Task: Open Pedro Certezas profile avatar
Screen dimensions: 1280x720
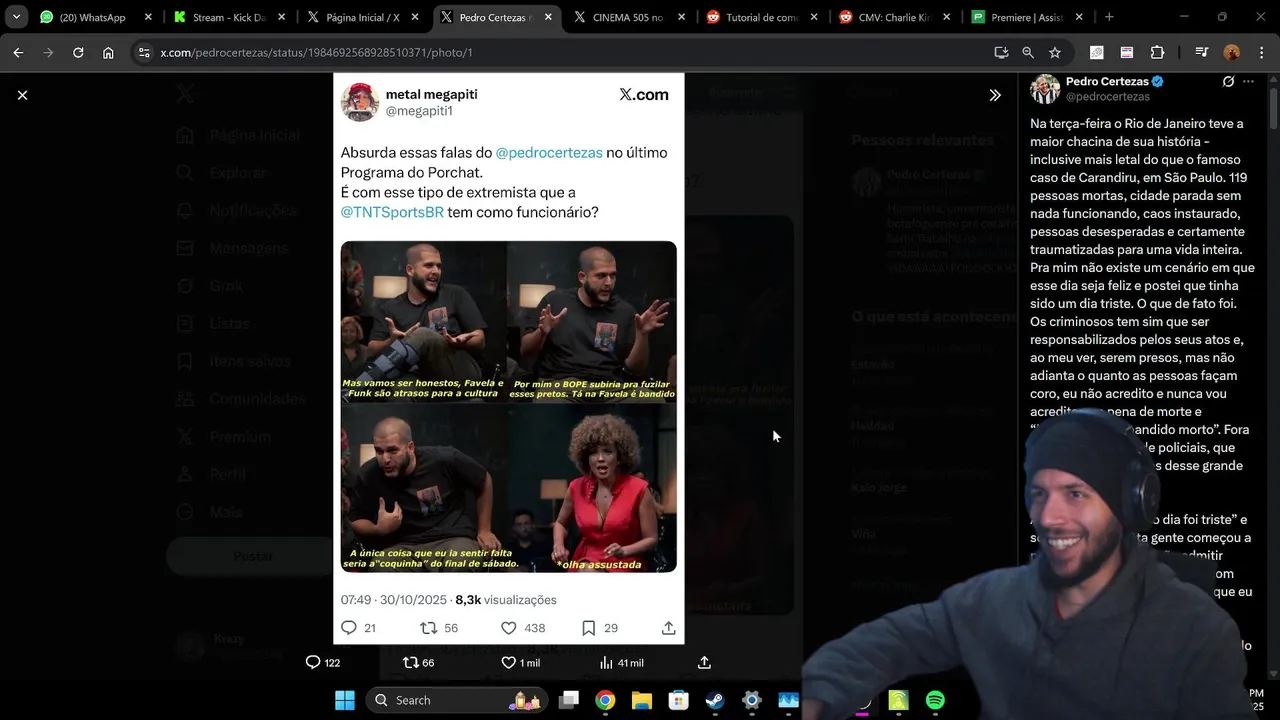Action: [1045, 89]
